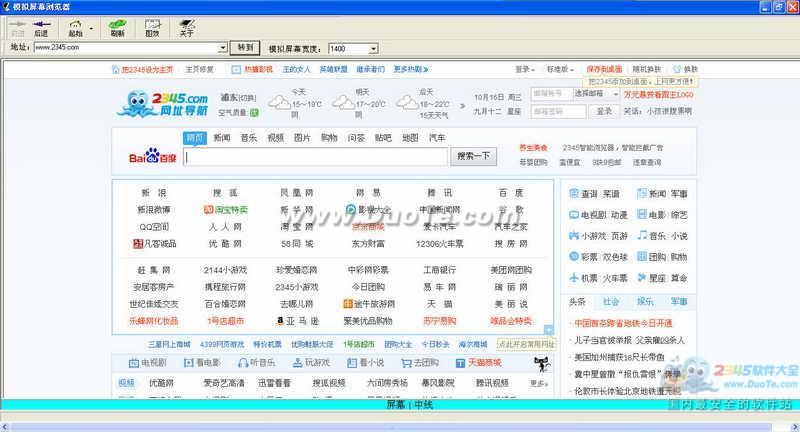Screen dimensions: 800x432
Task: Click the 2345.com octopus logo
Action: pyautogui.click(x=163, y=104)
